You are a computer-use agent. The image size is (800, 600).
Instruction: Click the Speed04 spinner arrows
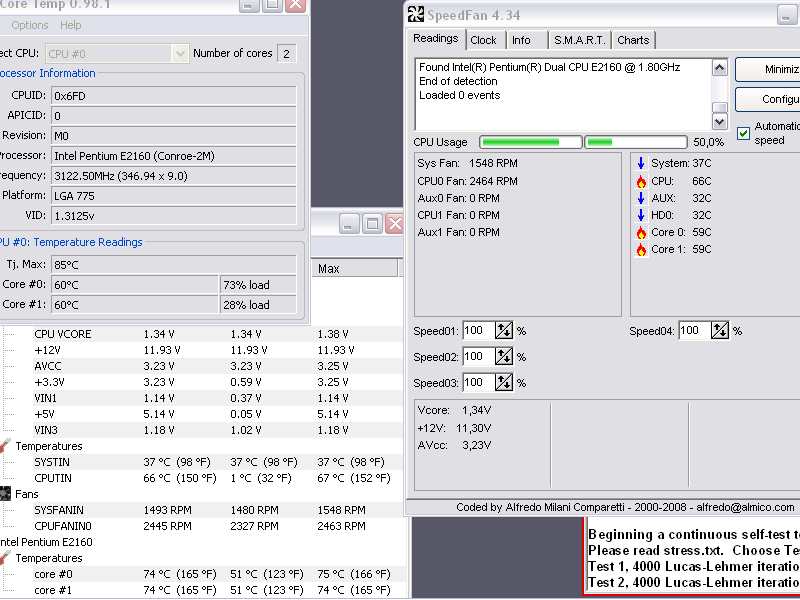720,331
